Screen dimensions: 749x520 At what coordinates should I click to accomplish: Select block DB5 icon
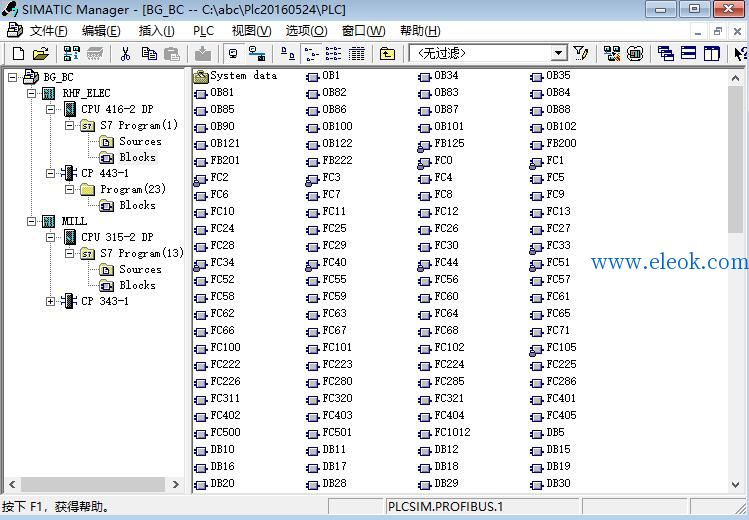pos(536,434)
